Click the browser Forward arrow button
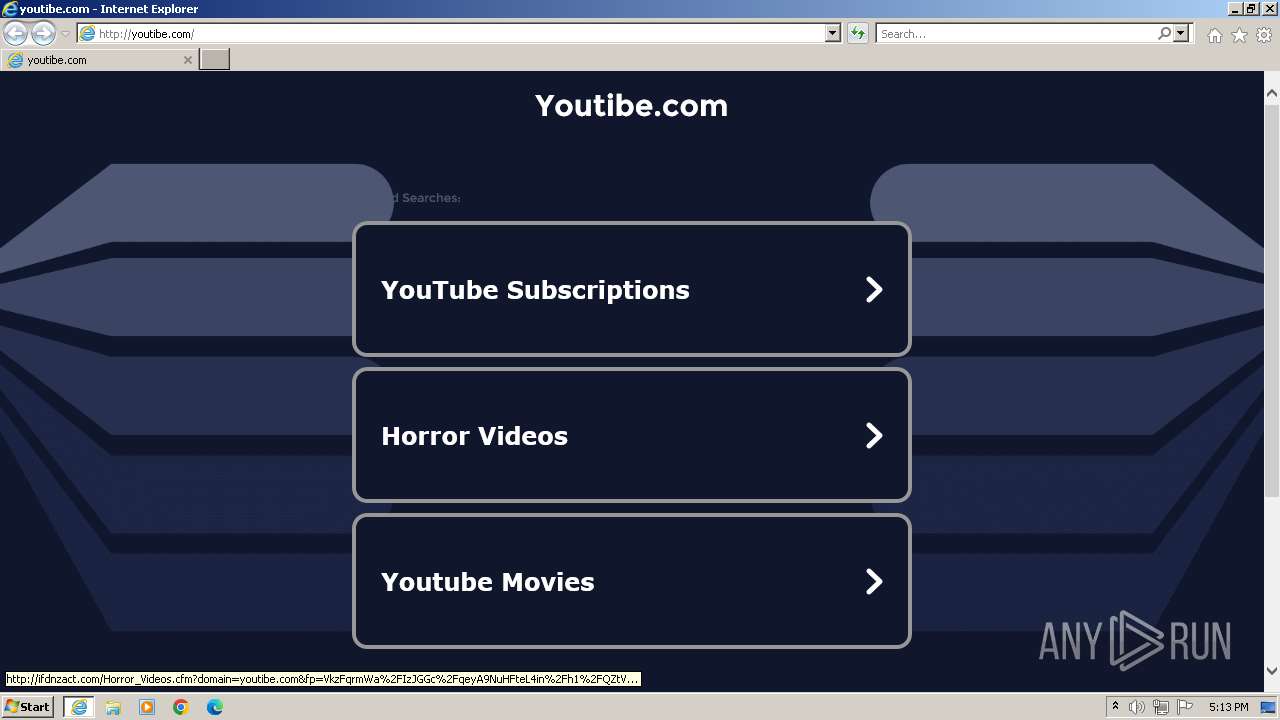The image size is (1280, 720). [43, 34]
